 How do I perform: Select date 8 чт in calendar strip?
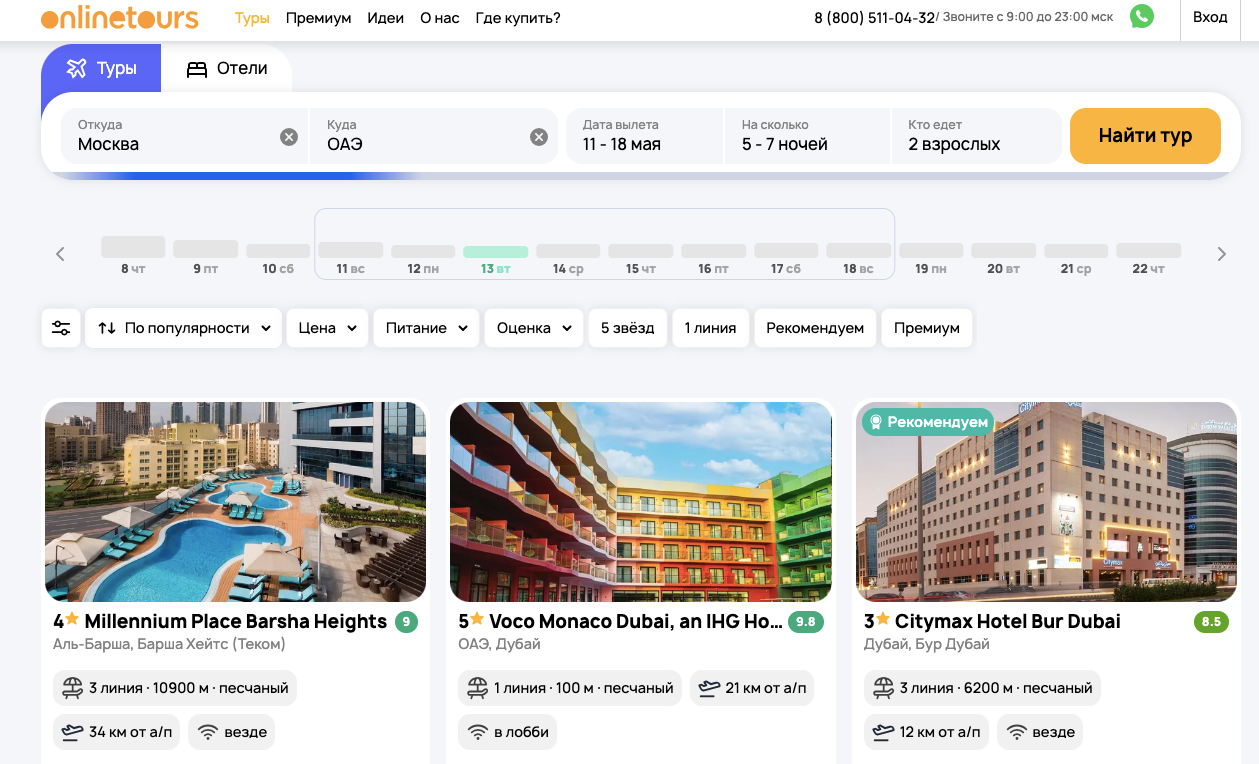point(133,257)
